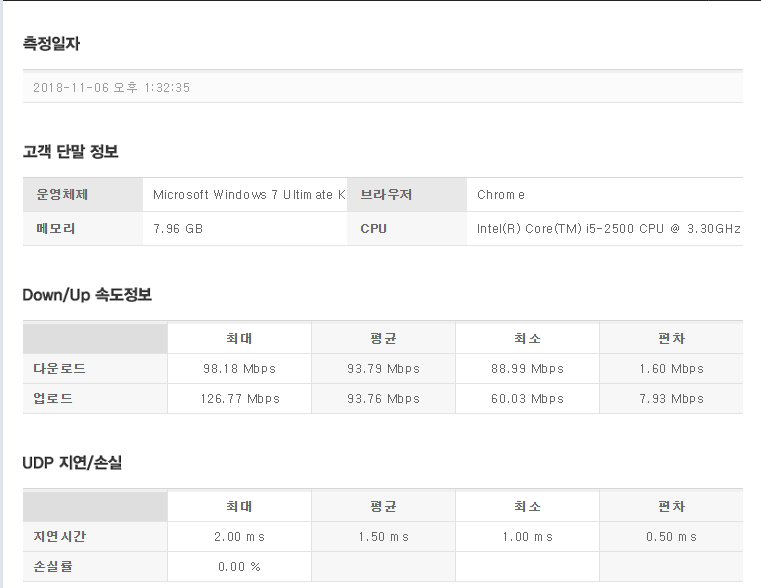Click 편차 header in UDP table
The image size is (761, 588).
(671, 506)
